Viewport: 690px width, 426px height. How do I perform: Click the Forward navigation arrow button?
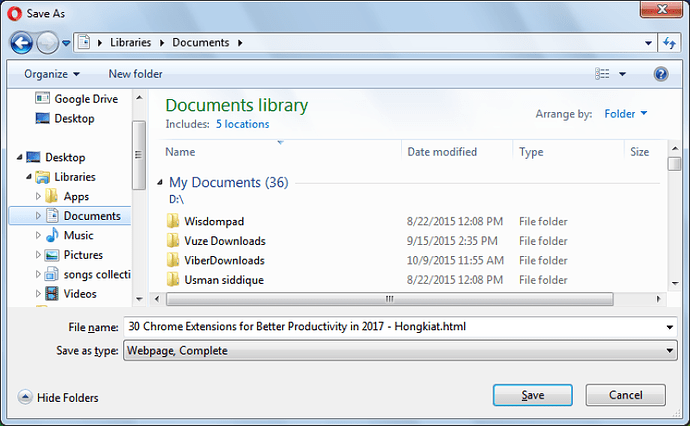pyautogui.click(x=47, y=43)
